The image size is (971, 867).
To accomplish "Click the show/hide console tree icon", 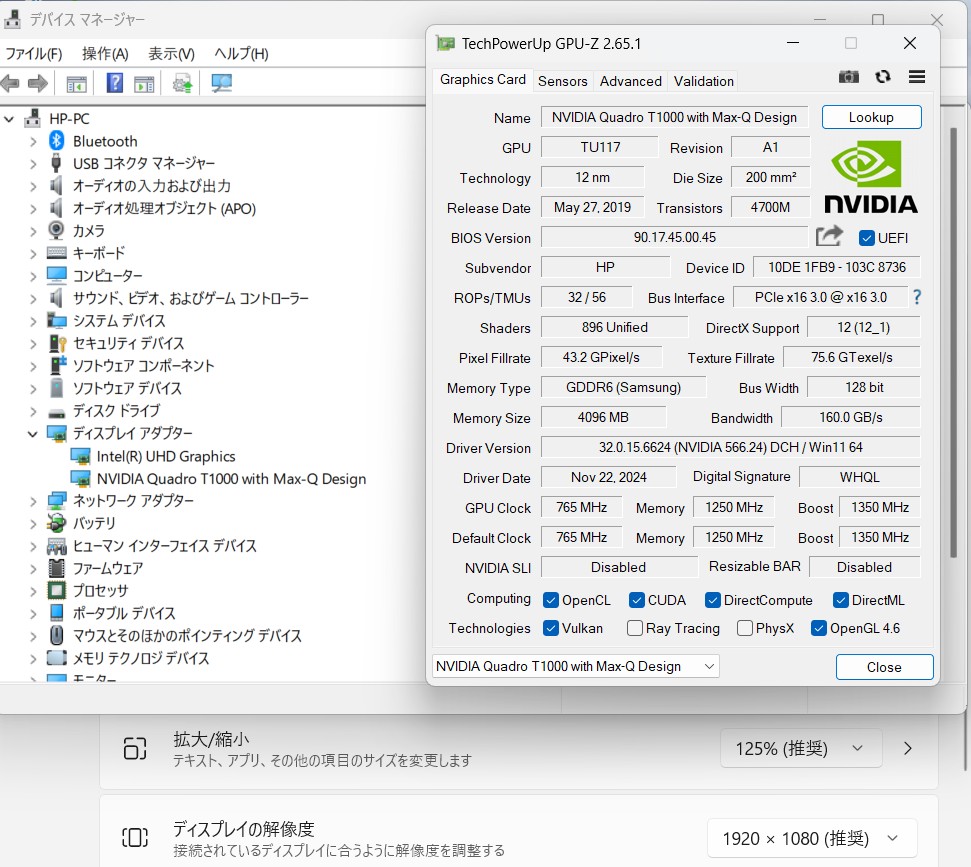I will [77, 84].
